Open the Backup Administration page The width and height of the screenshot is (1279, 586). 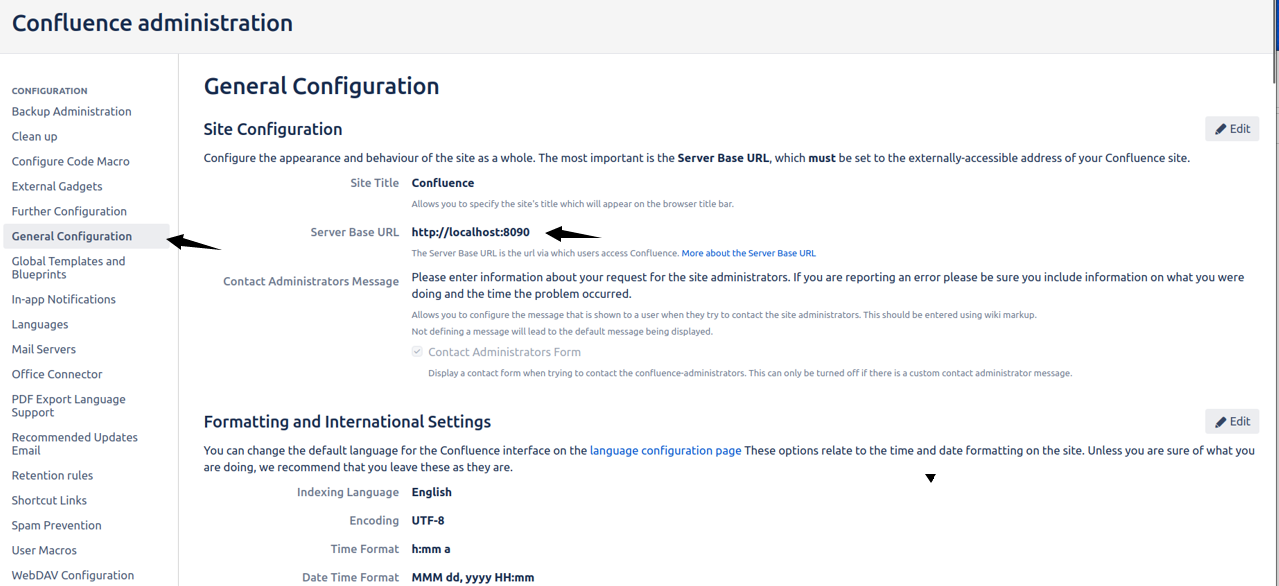coord(71,111)
